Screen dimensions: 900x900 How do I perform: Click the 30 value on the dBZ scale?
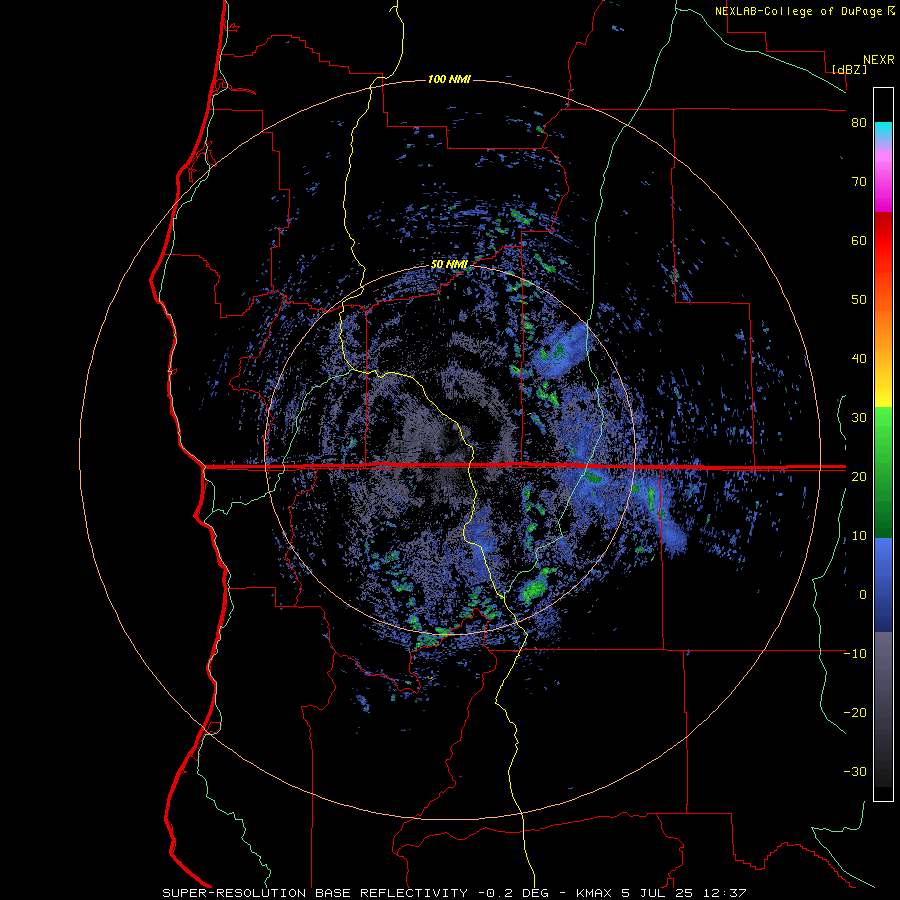[x=859, y=418]
